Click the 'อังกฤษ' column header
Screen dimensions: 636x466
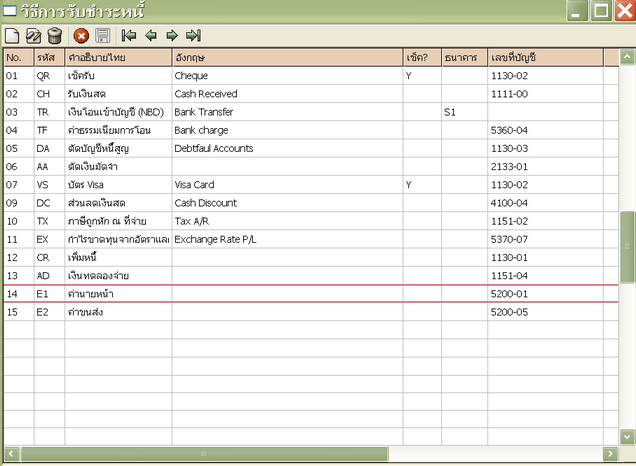pyautogui.click(x=286, y=57)
